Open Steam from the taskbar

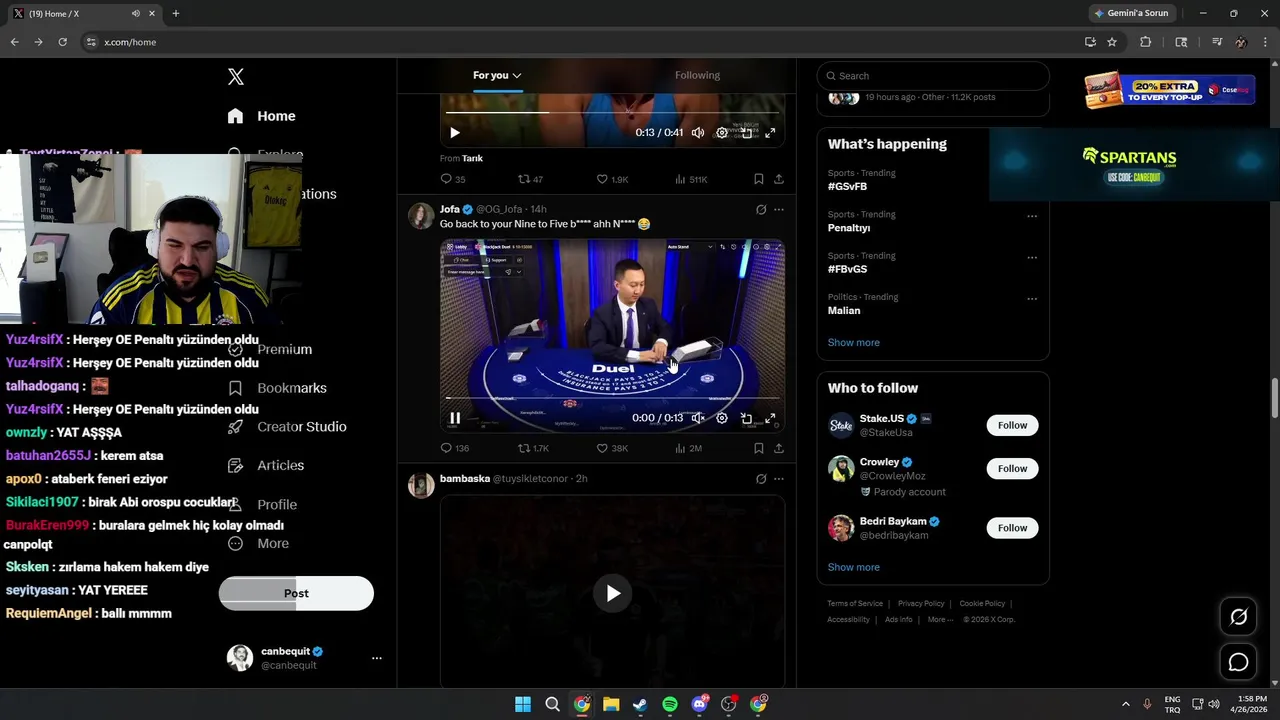tap(640, 705)
